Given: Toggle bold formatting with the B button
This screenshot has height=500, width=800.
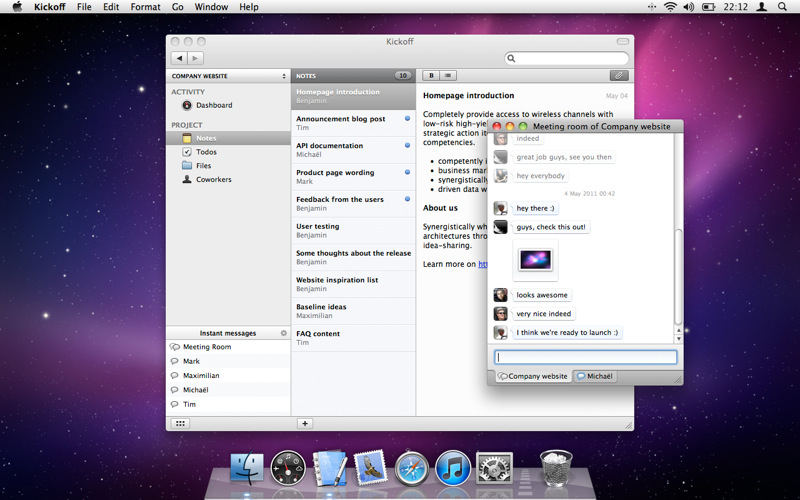Looking at the screenshot, I should click(x=431, y=76).
